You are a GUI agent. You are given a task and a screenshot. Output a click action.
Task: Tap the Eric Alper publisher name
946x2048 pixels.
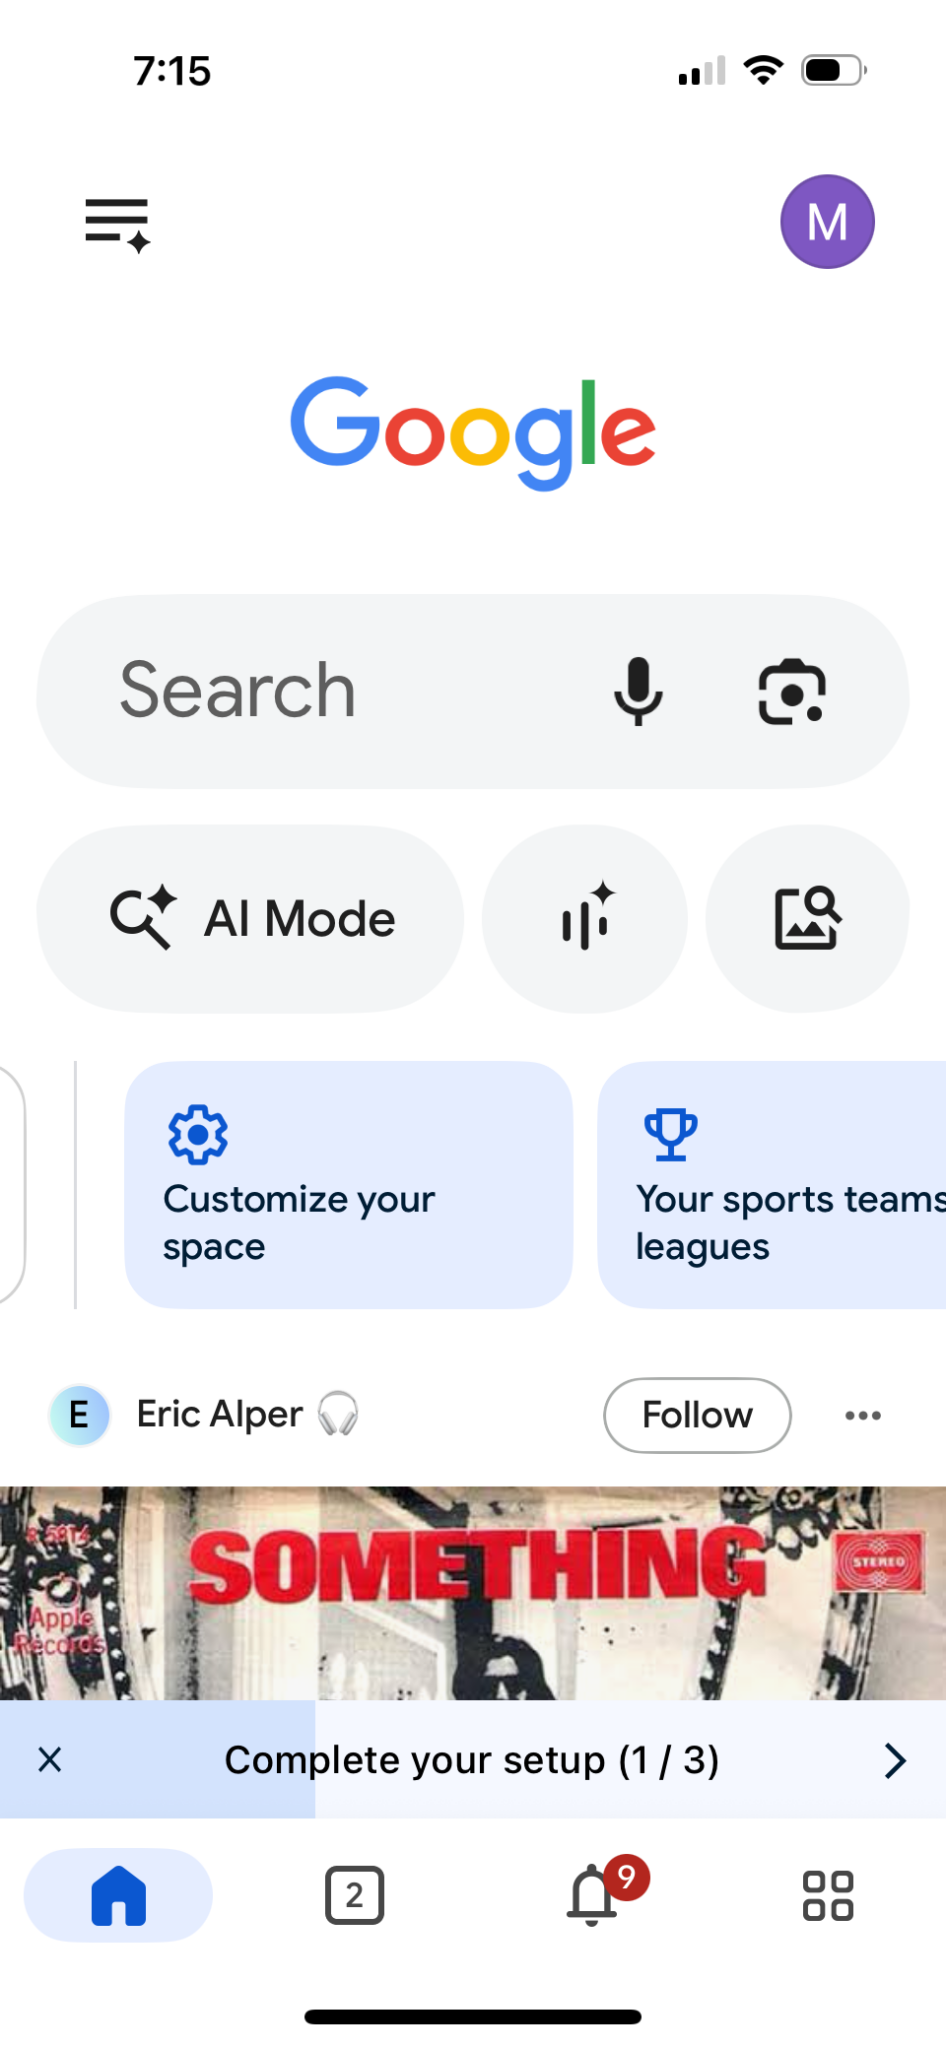pyautogui.click(x=219, y=1414)
